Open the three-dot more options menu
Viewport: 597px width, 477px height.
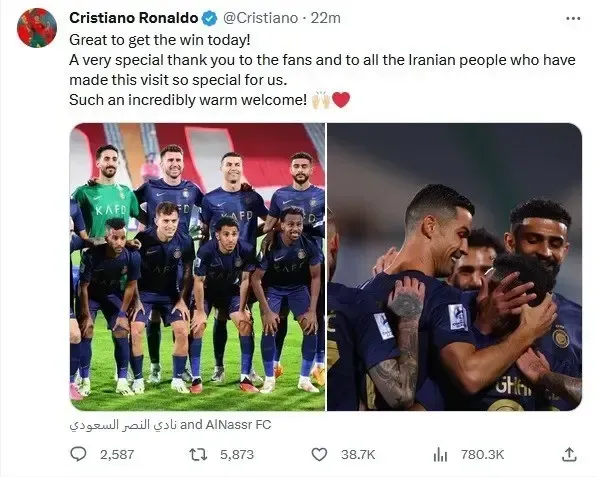[x=573, y=18]
